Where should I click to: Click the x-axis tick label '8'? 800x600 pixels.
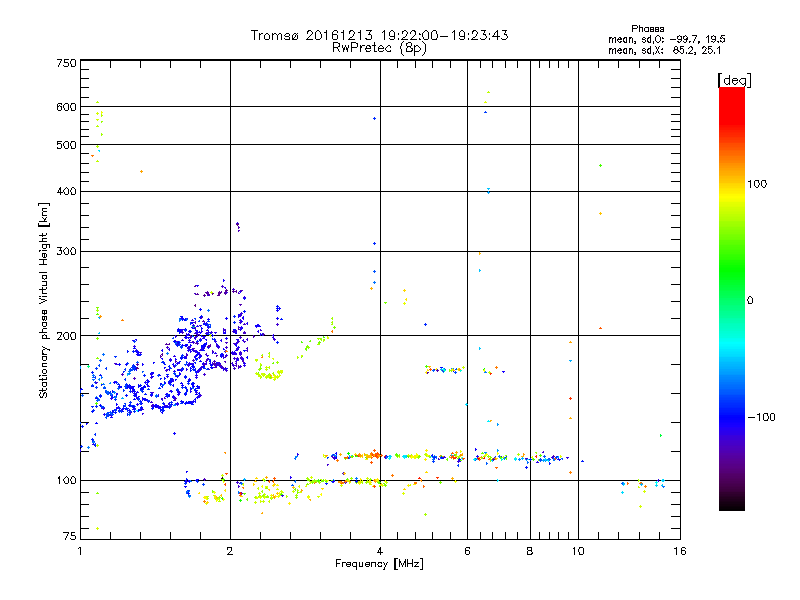tap(530, 551)
